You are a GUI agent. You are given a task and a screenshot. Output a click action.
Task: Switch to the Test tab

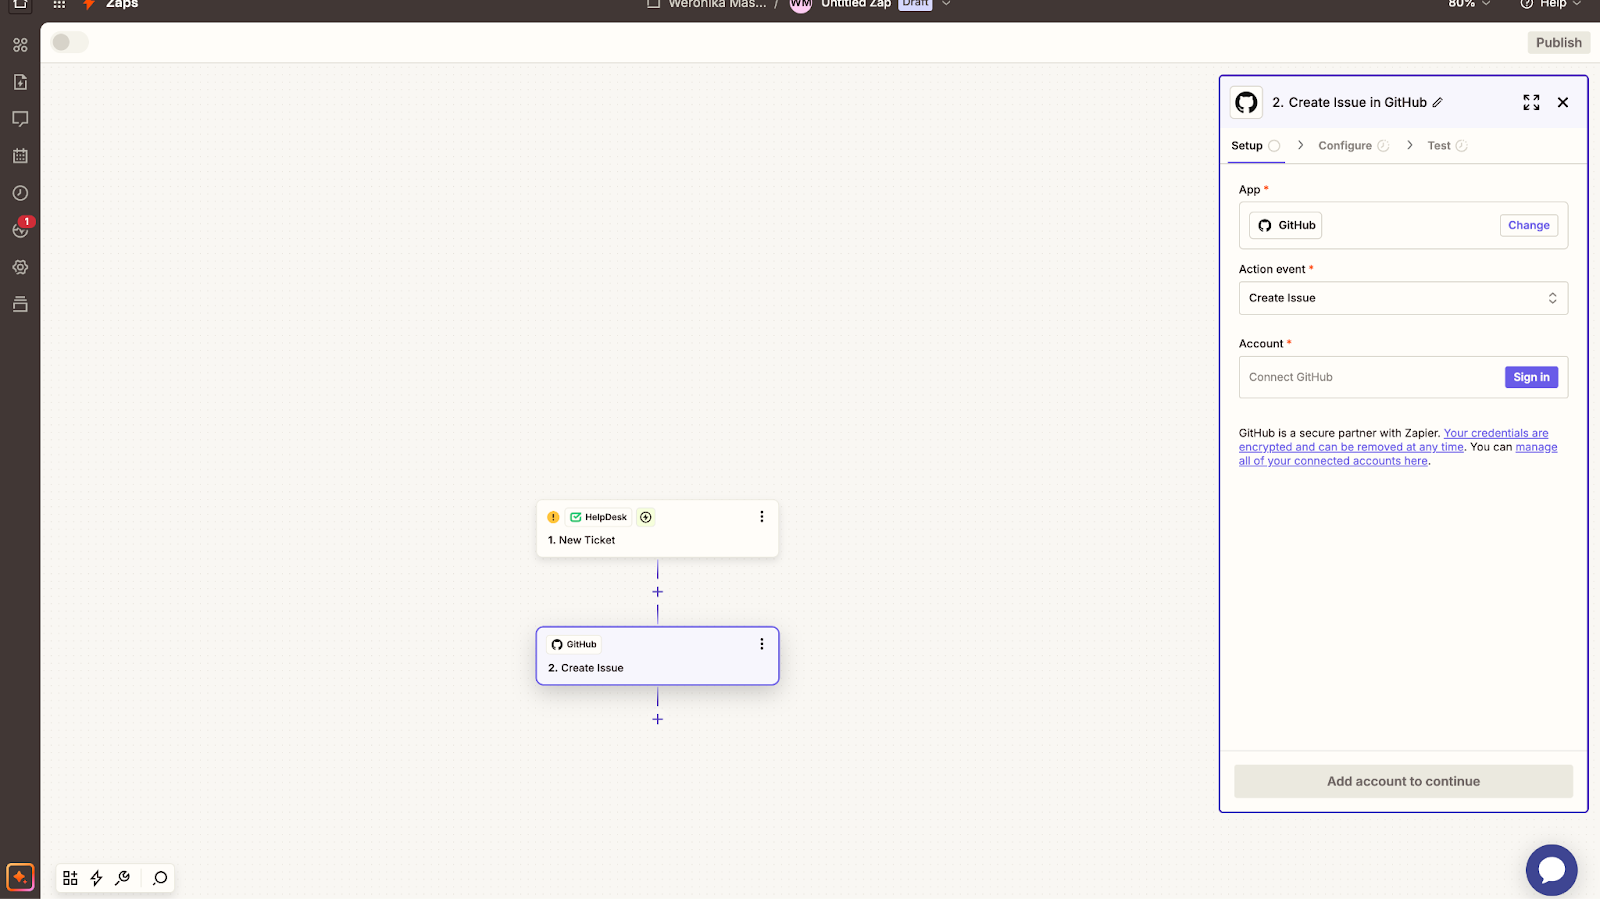1447,146
